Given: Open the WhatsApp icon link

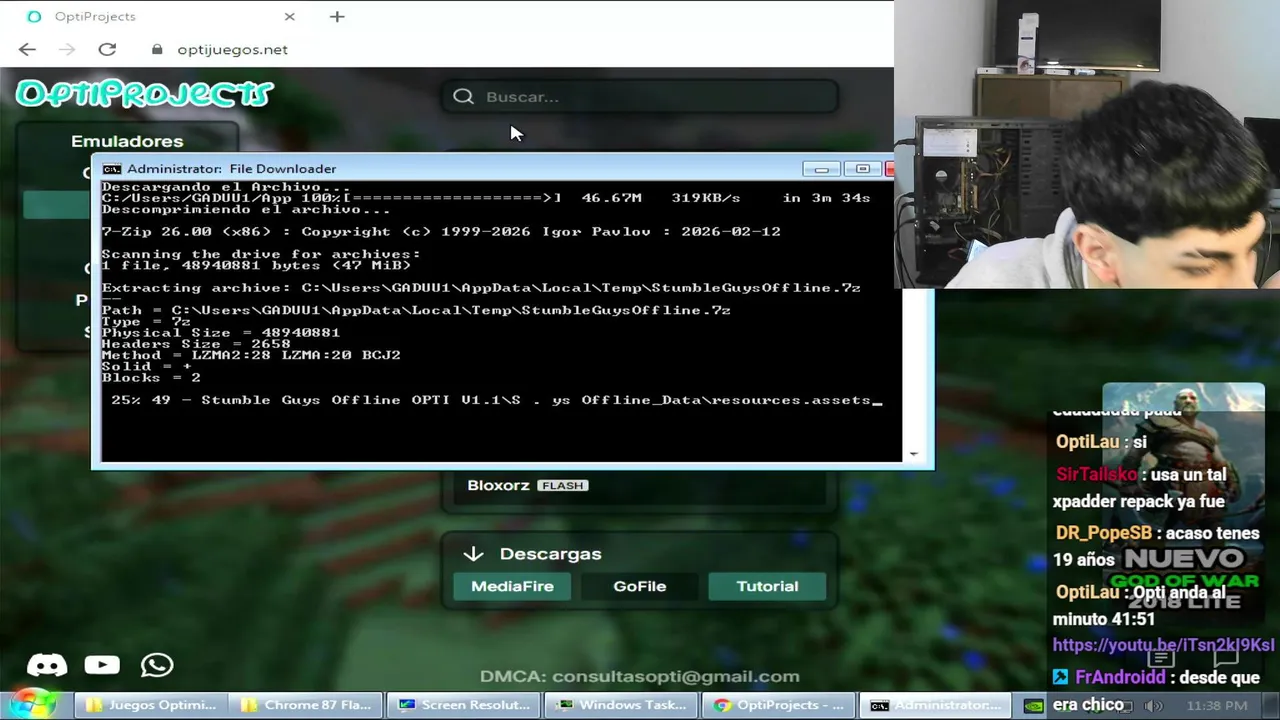Looking at the screenshot, I should [x=157, y=665].
